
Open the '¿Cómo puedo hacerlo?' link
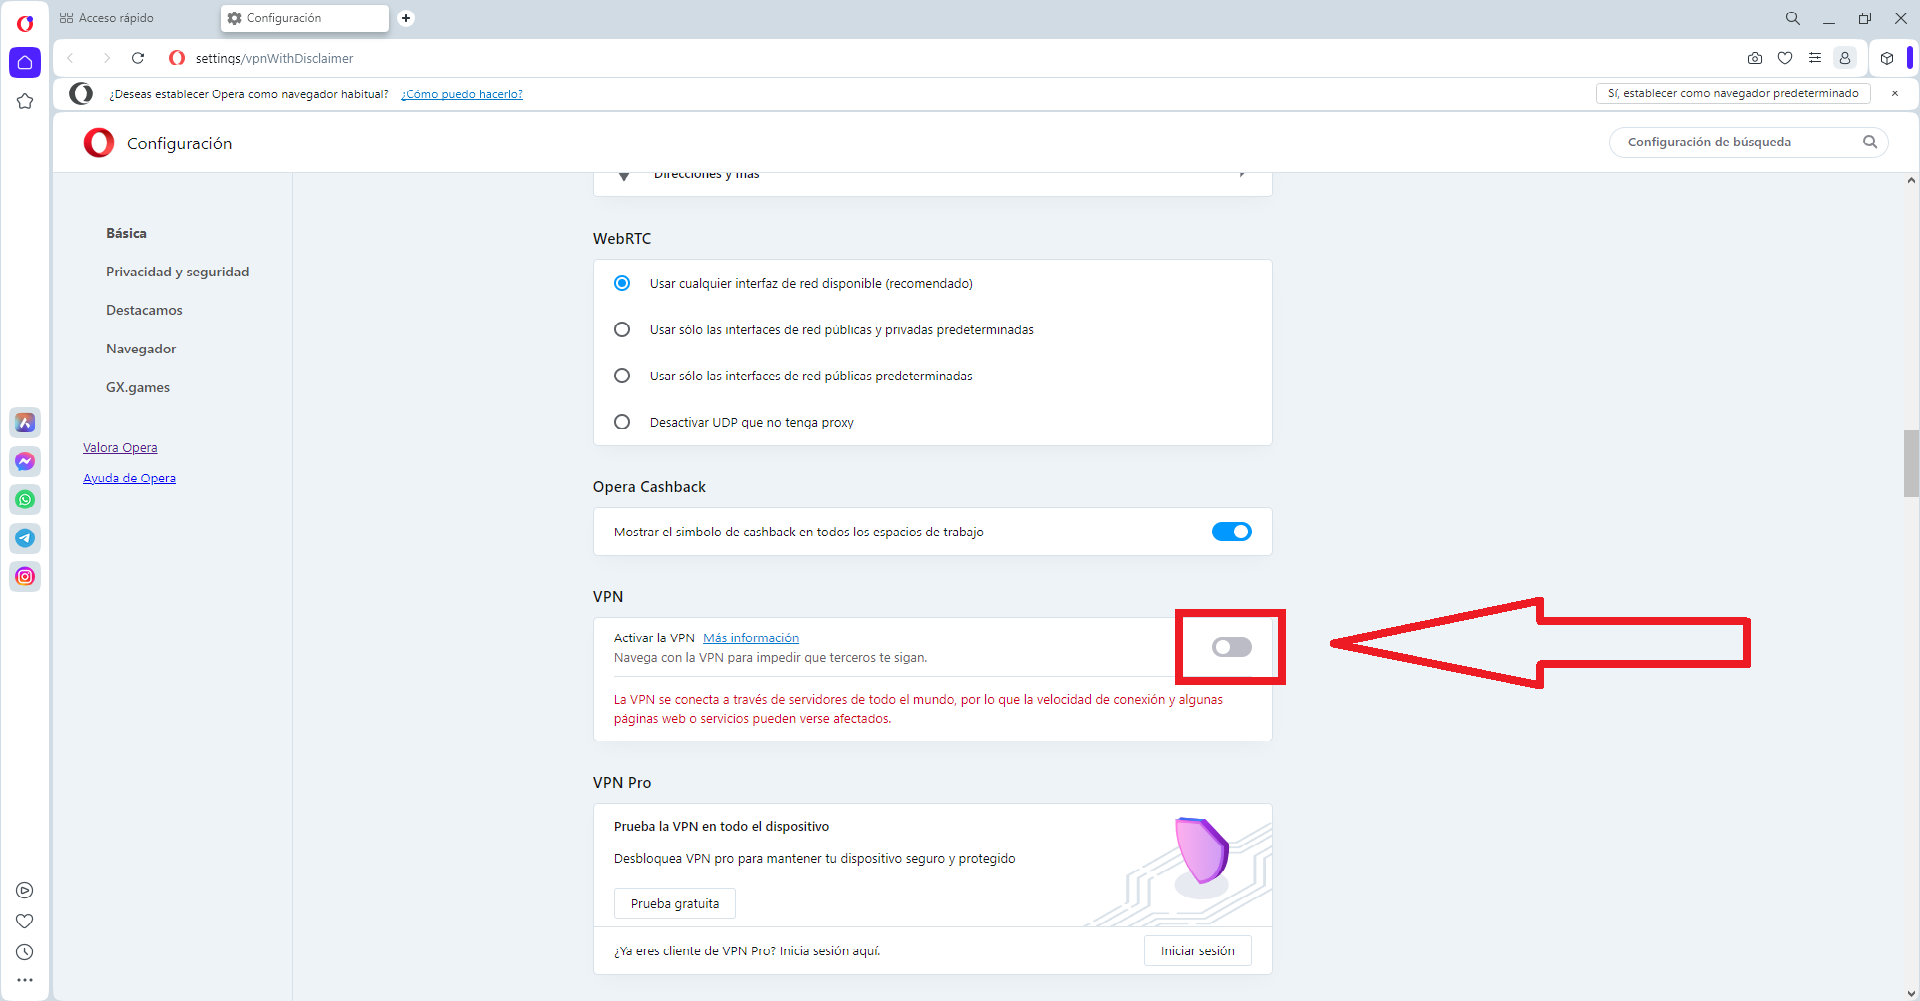(x=462, y=94)
